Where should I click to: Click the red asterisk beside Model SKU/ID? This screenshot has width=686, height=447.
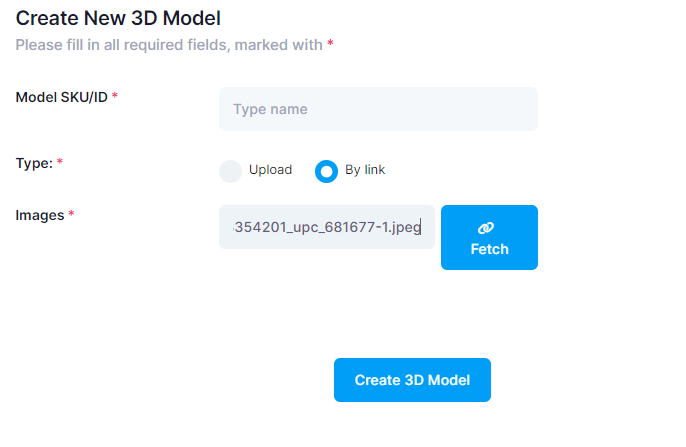(115, 96)
